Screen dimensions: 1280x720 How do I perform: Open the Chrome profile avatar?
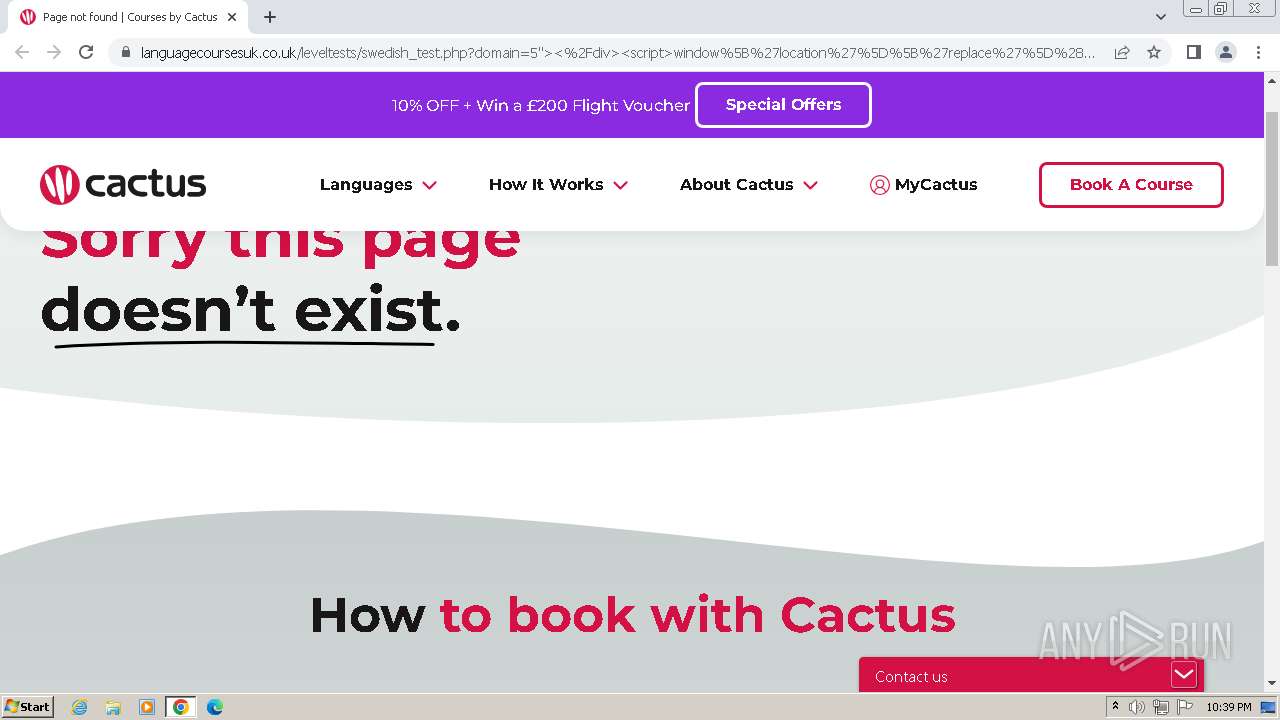[x=1226, y=52]
